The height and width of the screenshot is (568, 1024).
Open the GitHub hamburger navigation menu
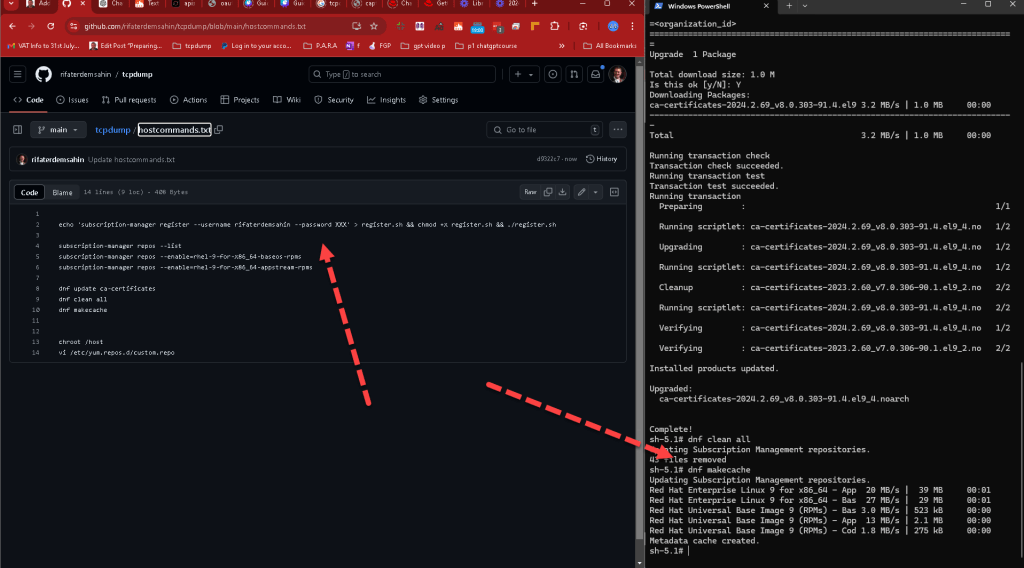coord(18,74)
